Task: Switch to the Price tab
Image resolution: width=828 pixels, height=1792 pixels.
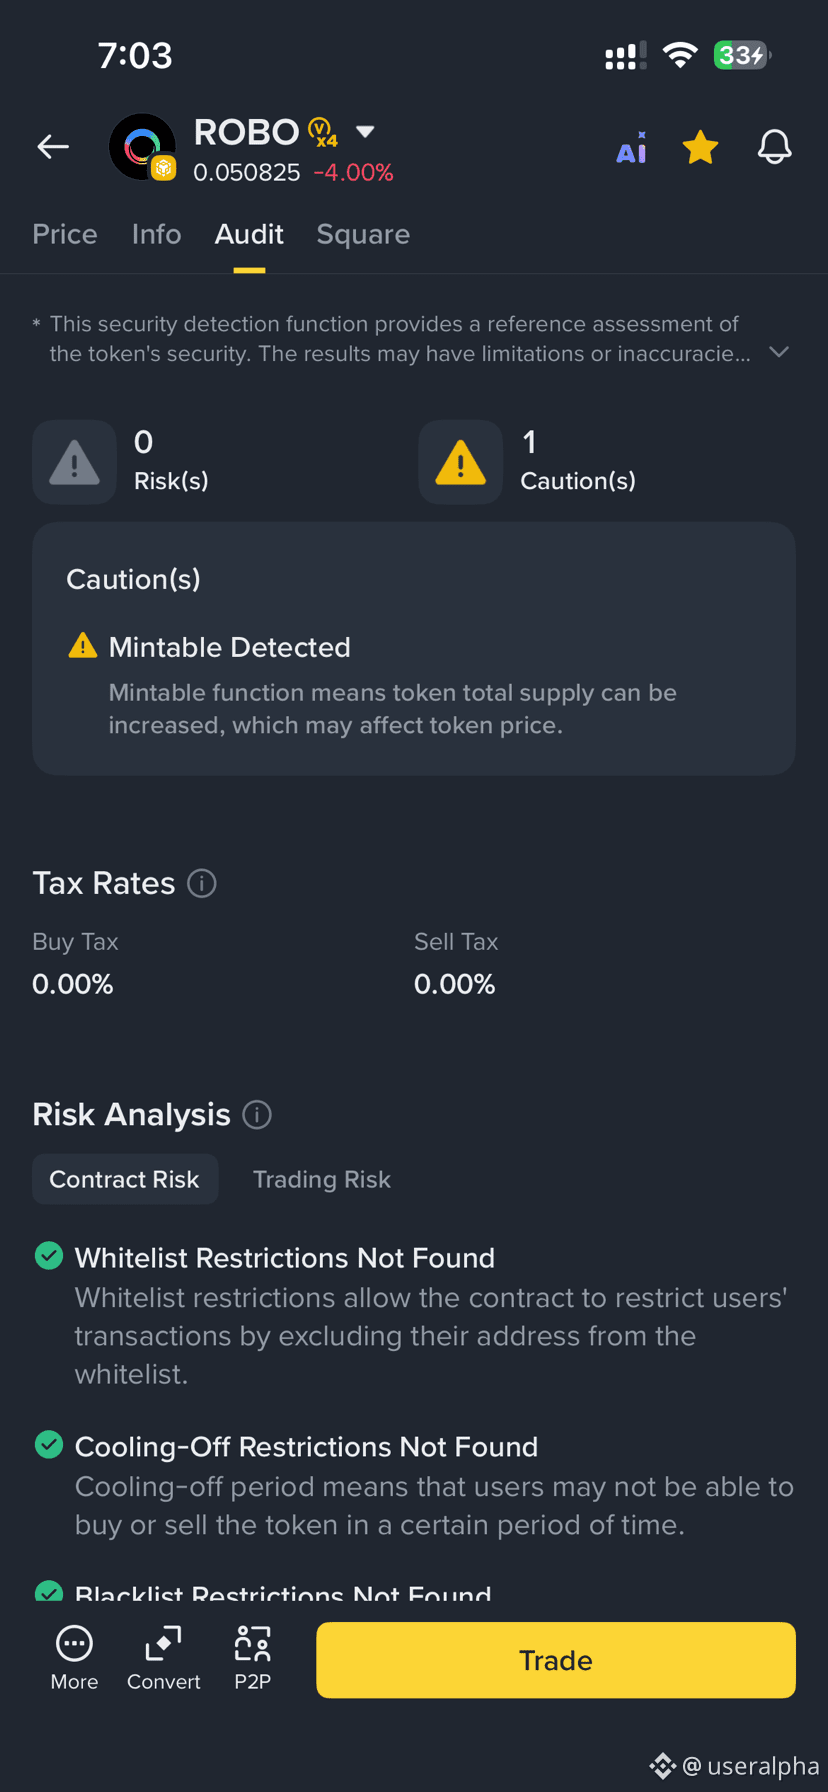Action: [x=65, y=234]
